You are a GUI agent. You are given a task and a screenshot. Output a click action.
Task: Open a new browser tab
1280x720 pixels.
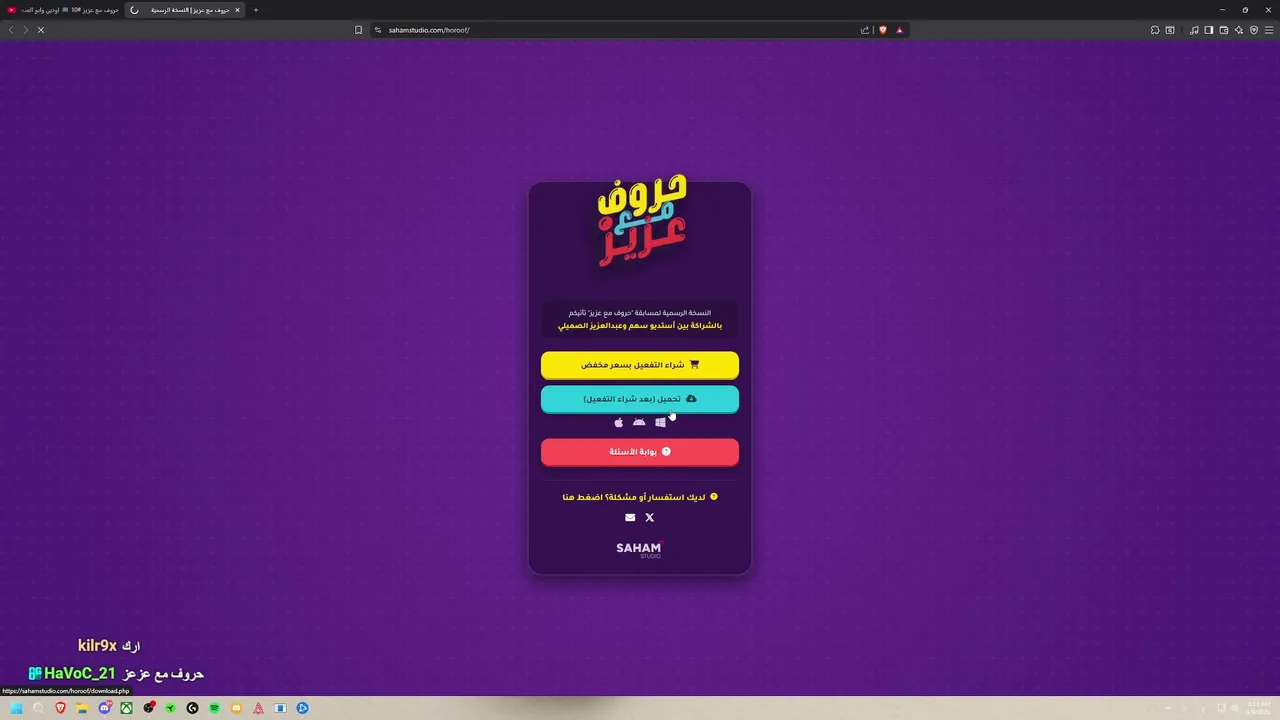(256, 10)
